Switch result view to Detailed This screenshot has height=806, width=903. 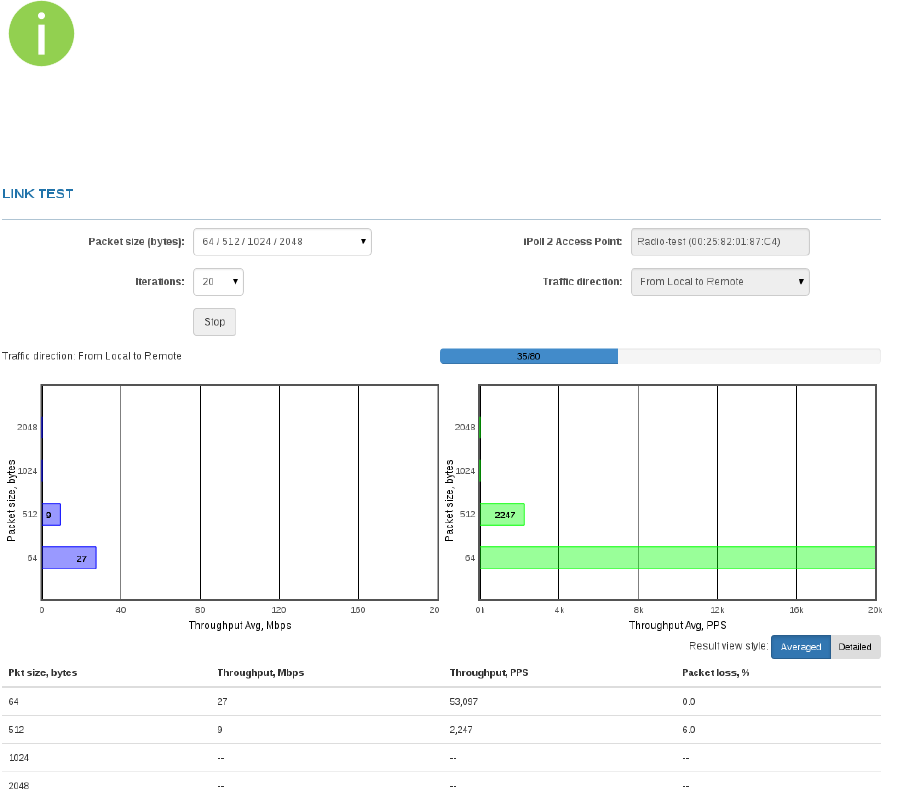click(x=855, y=647)
